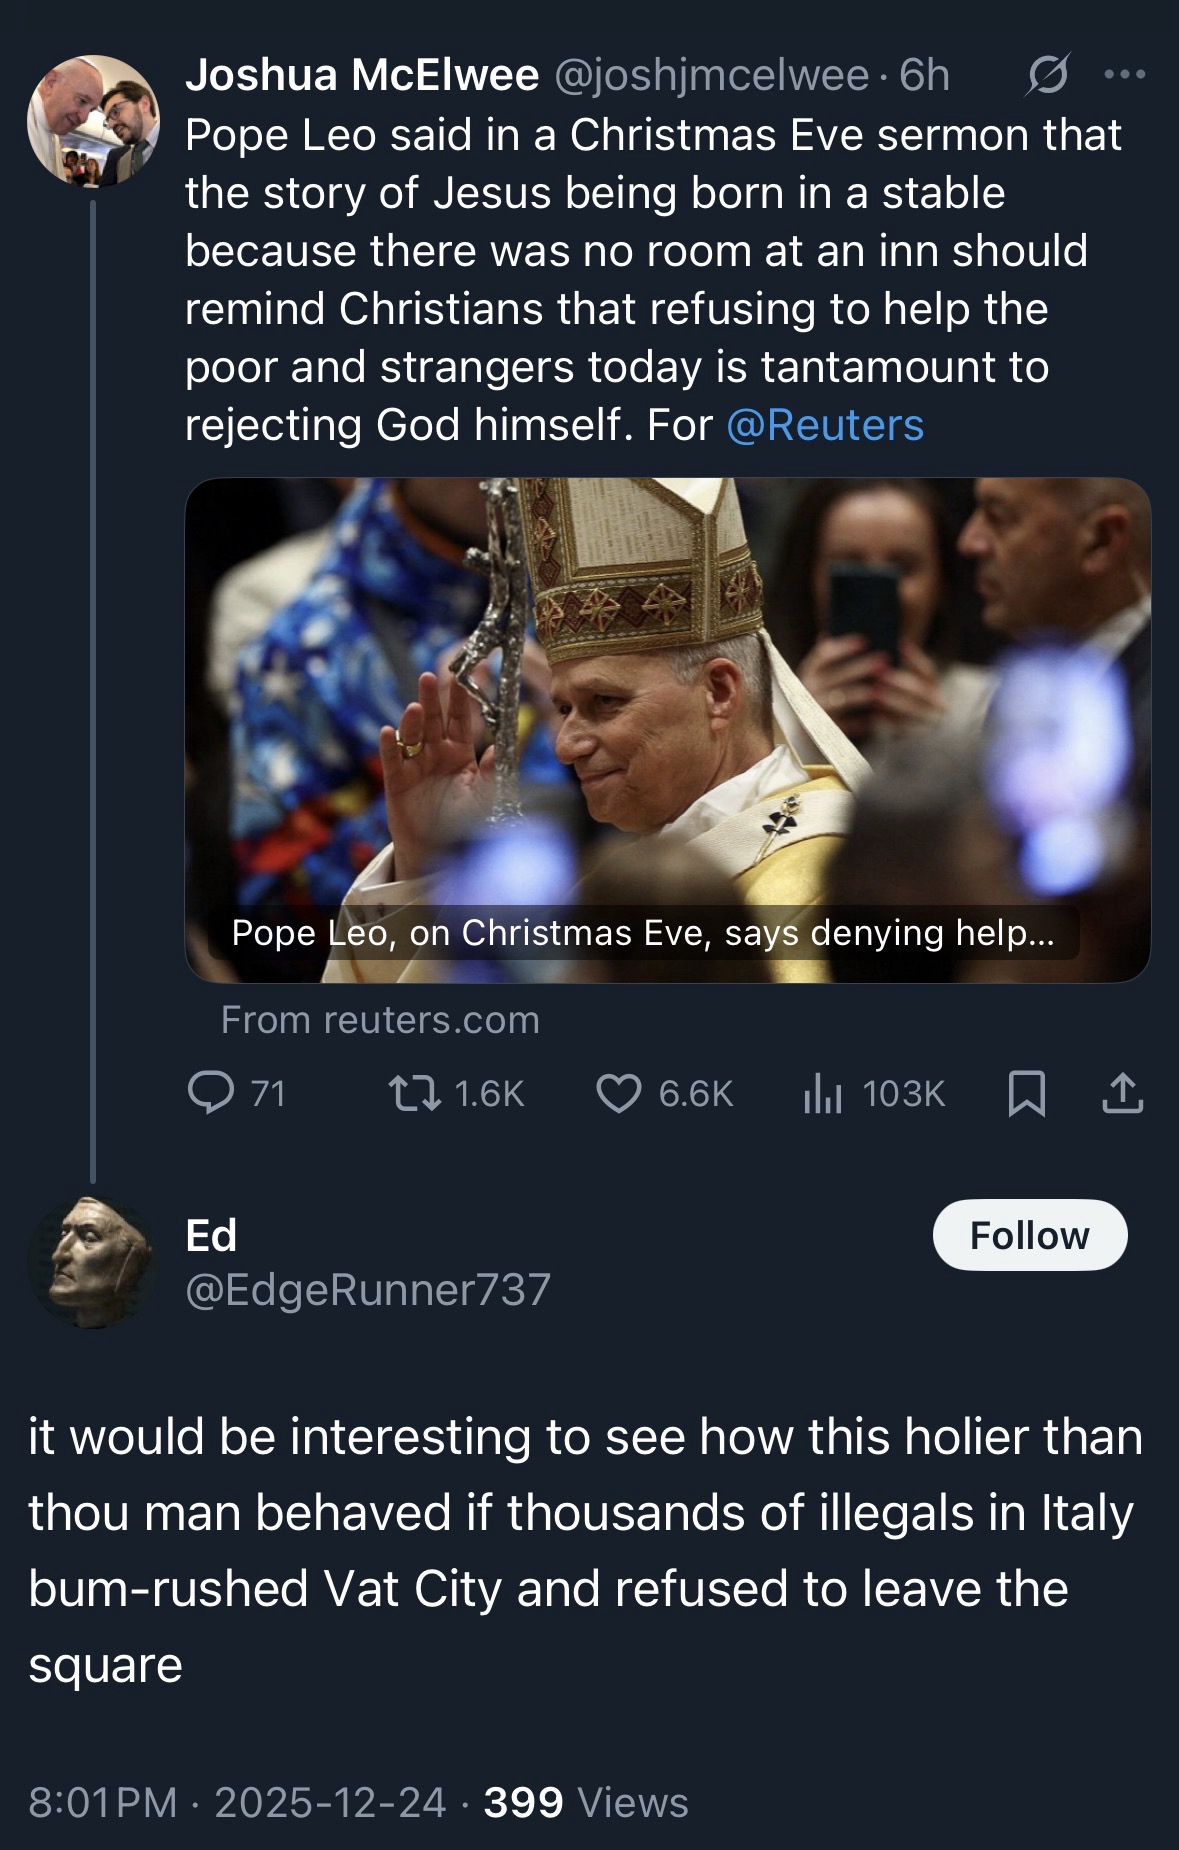The width and height of the screenshot is (1179, 1850).
Task: Open Ed's profile picture
Action: [x=93, y=1262]
